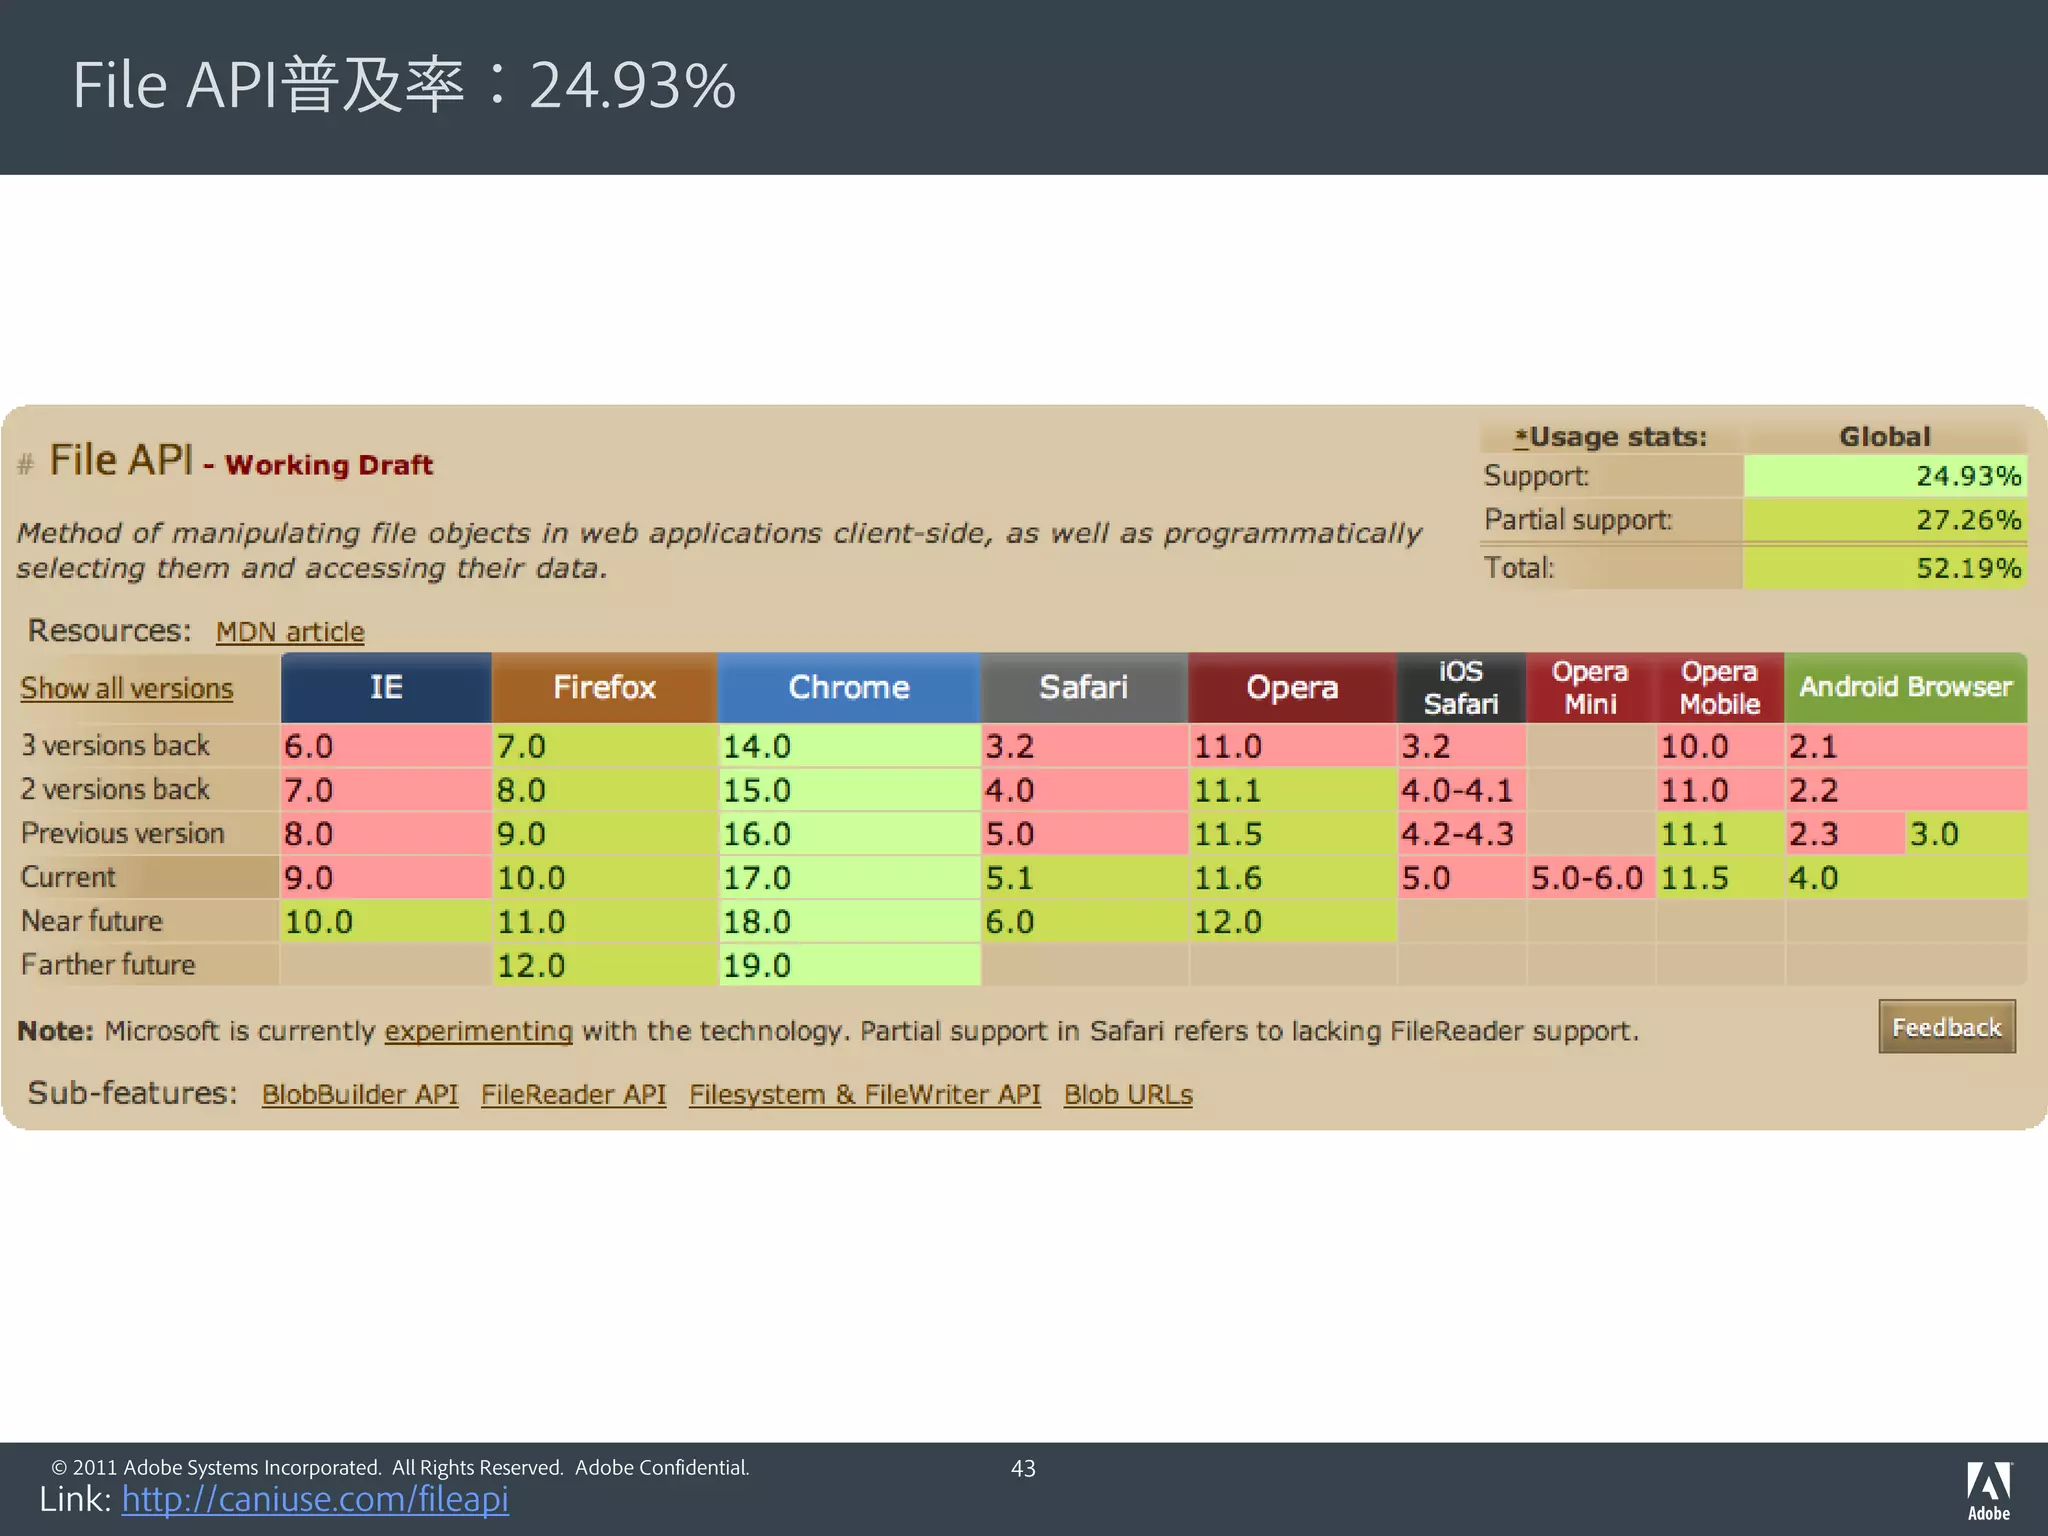The width and height of the screenshot is (2048, 1536).
Task: Click Android Browser 2.3 cell
Action: (x=1844, y=834)
